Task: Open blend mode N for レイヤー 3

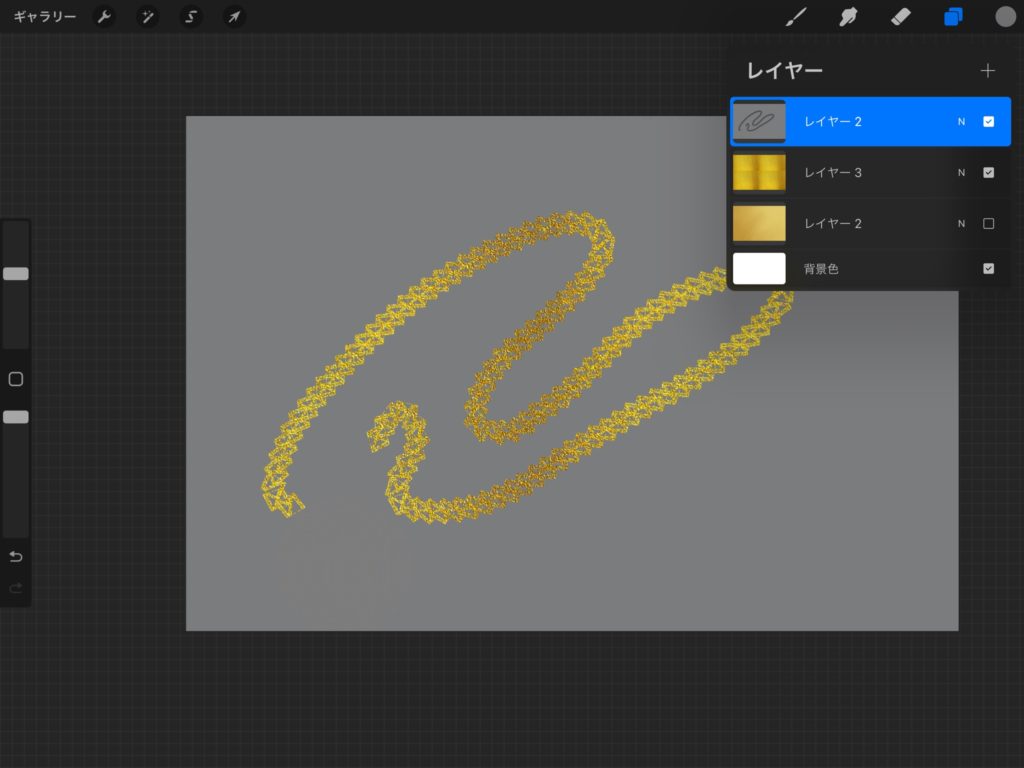Action: tap(961, 173)
